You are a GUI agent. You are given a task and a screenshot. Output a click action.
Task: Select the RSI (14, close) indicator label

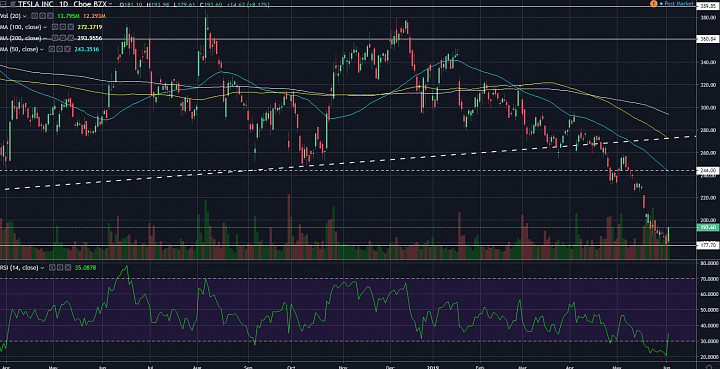19,268
